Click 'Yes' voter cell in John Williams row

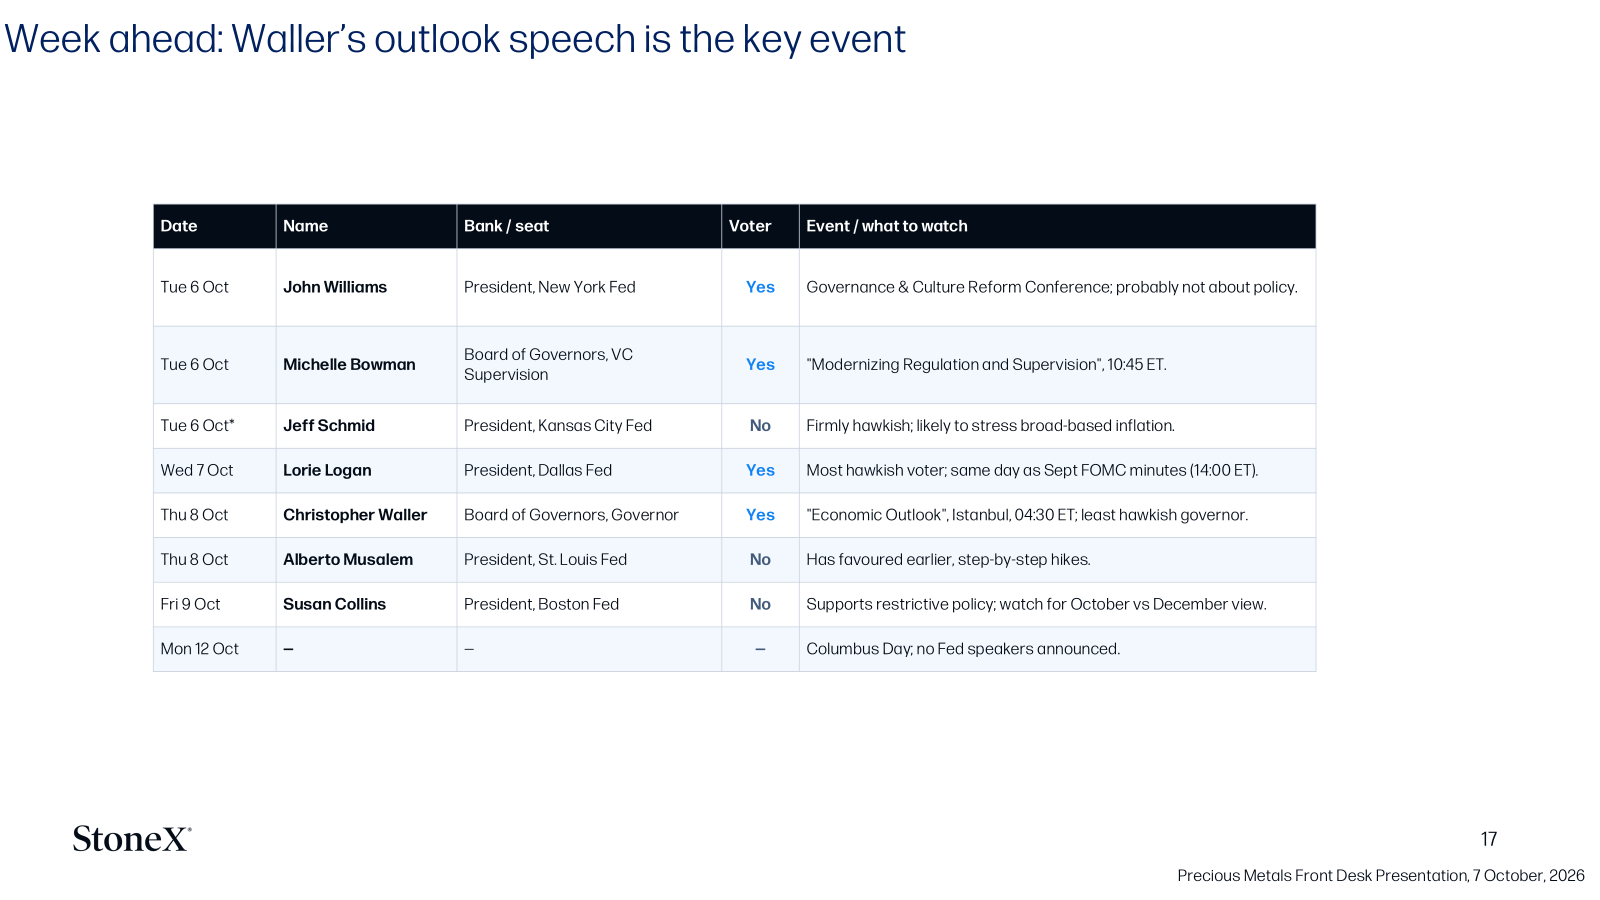pos(760,287)
